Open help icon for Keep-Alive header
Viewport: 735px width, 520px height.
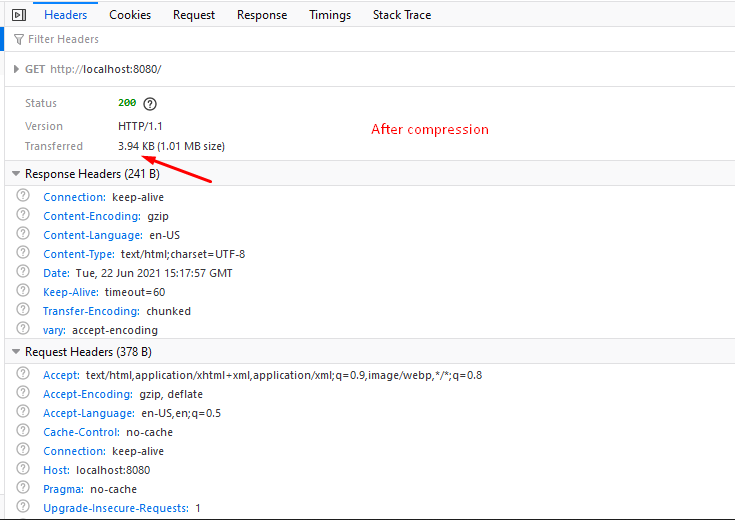[22, 290]
